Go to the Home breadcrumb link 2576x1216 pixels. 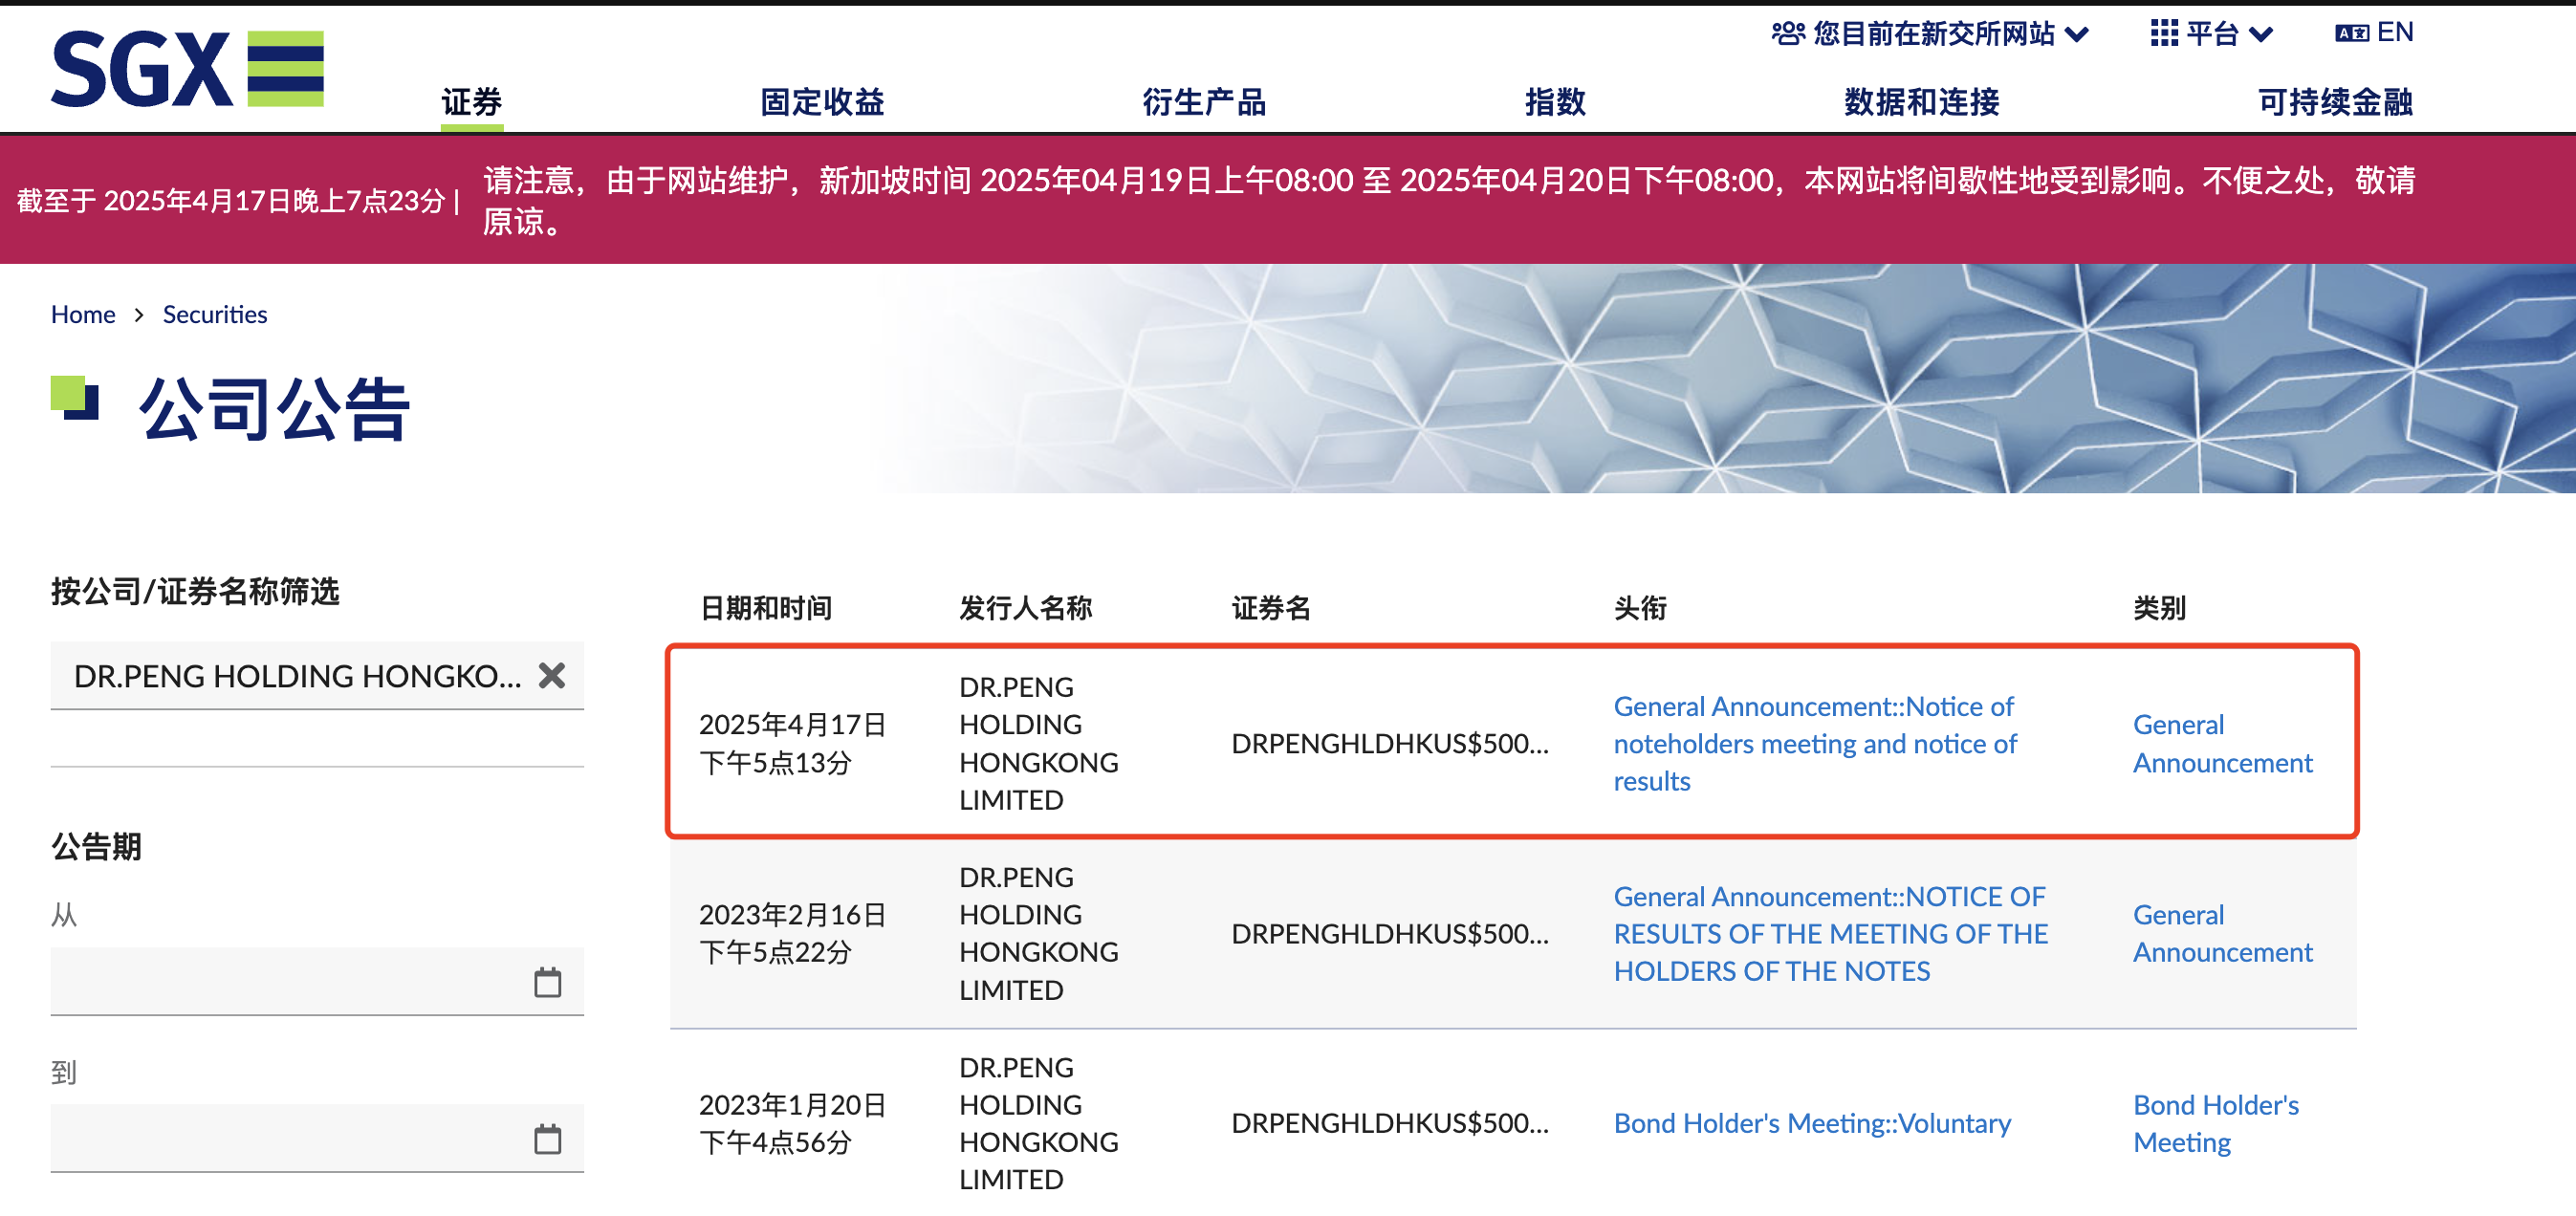coord(83,315)
